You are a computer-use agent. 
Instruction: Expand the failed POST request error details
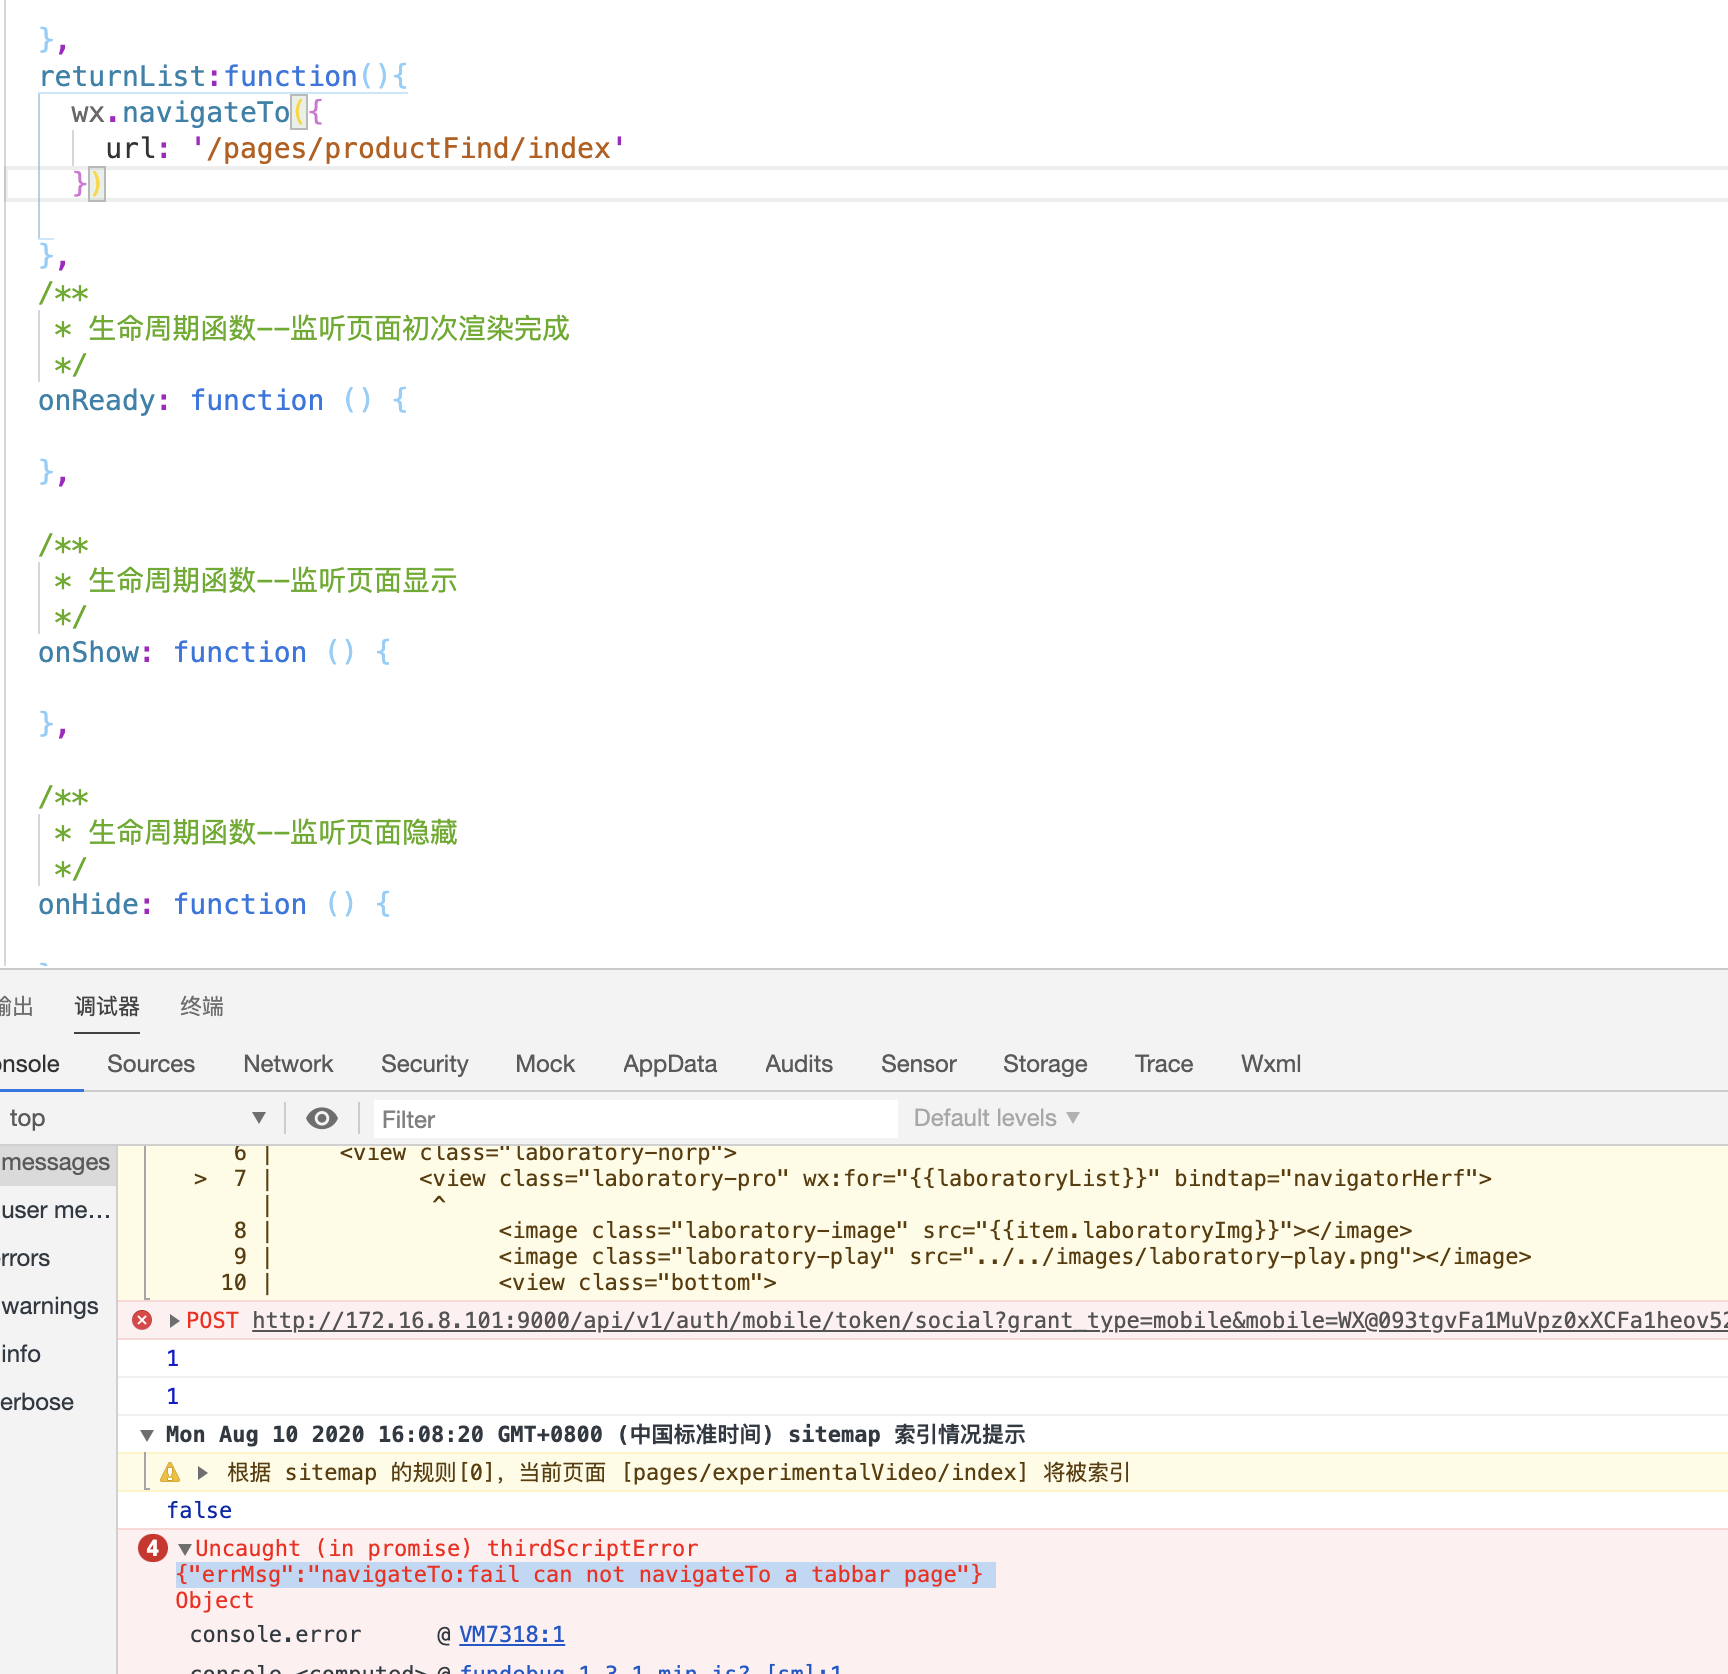174,1320
